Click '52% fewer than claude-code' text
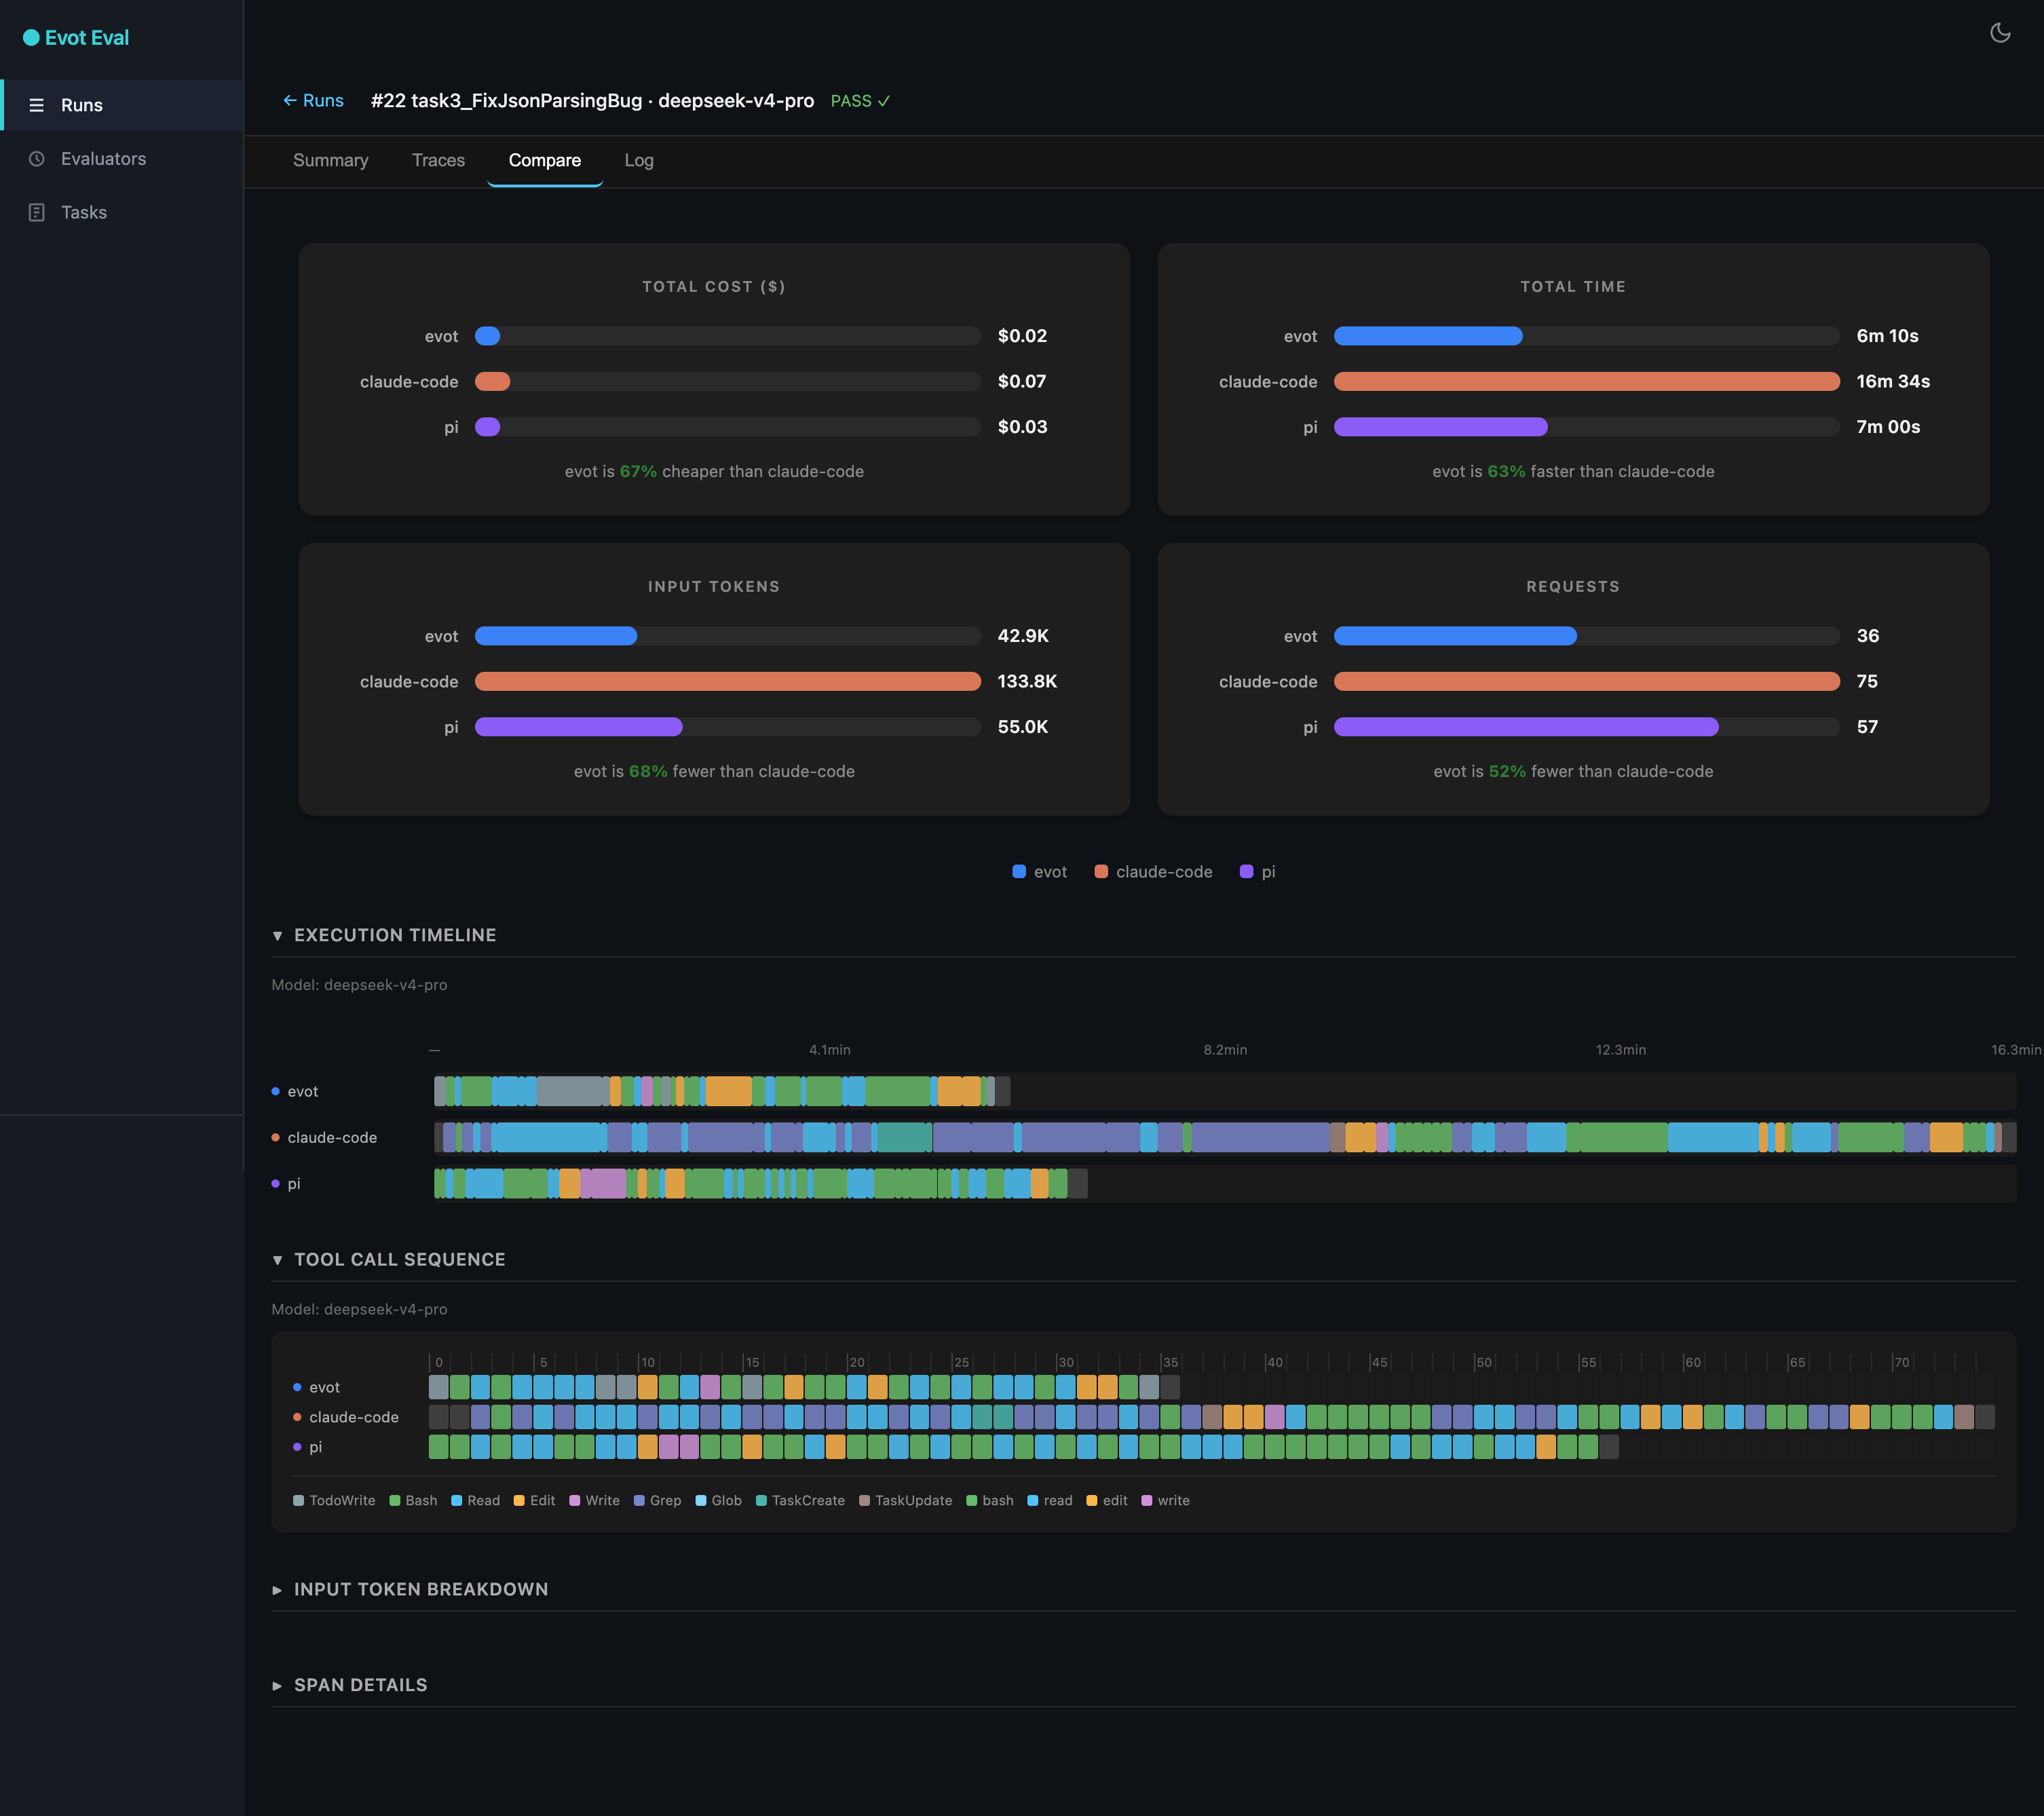2044x1816 pixels. 1601,771
